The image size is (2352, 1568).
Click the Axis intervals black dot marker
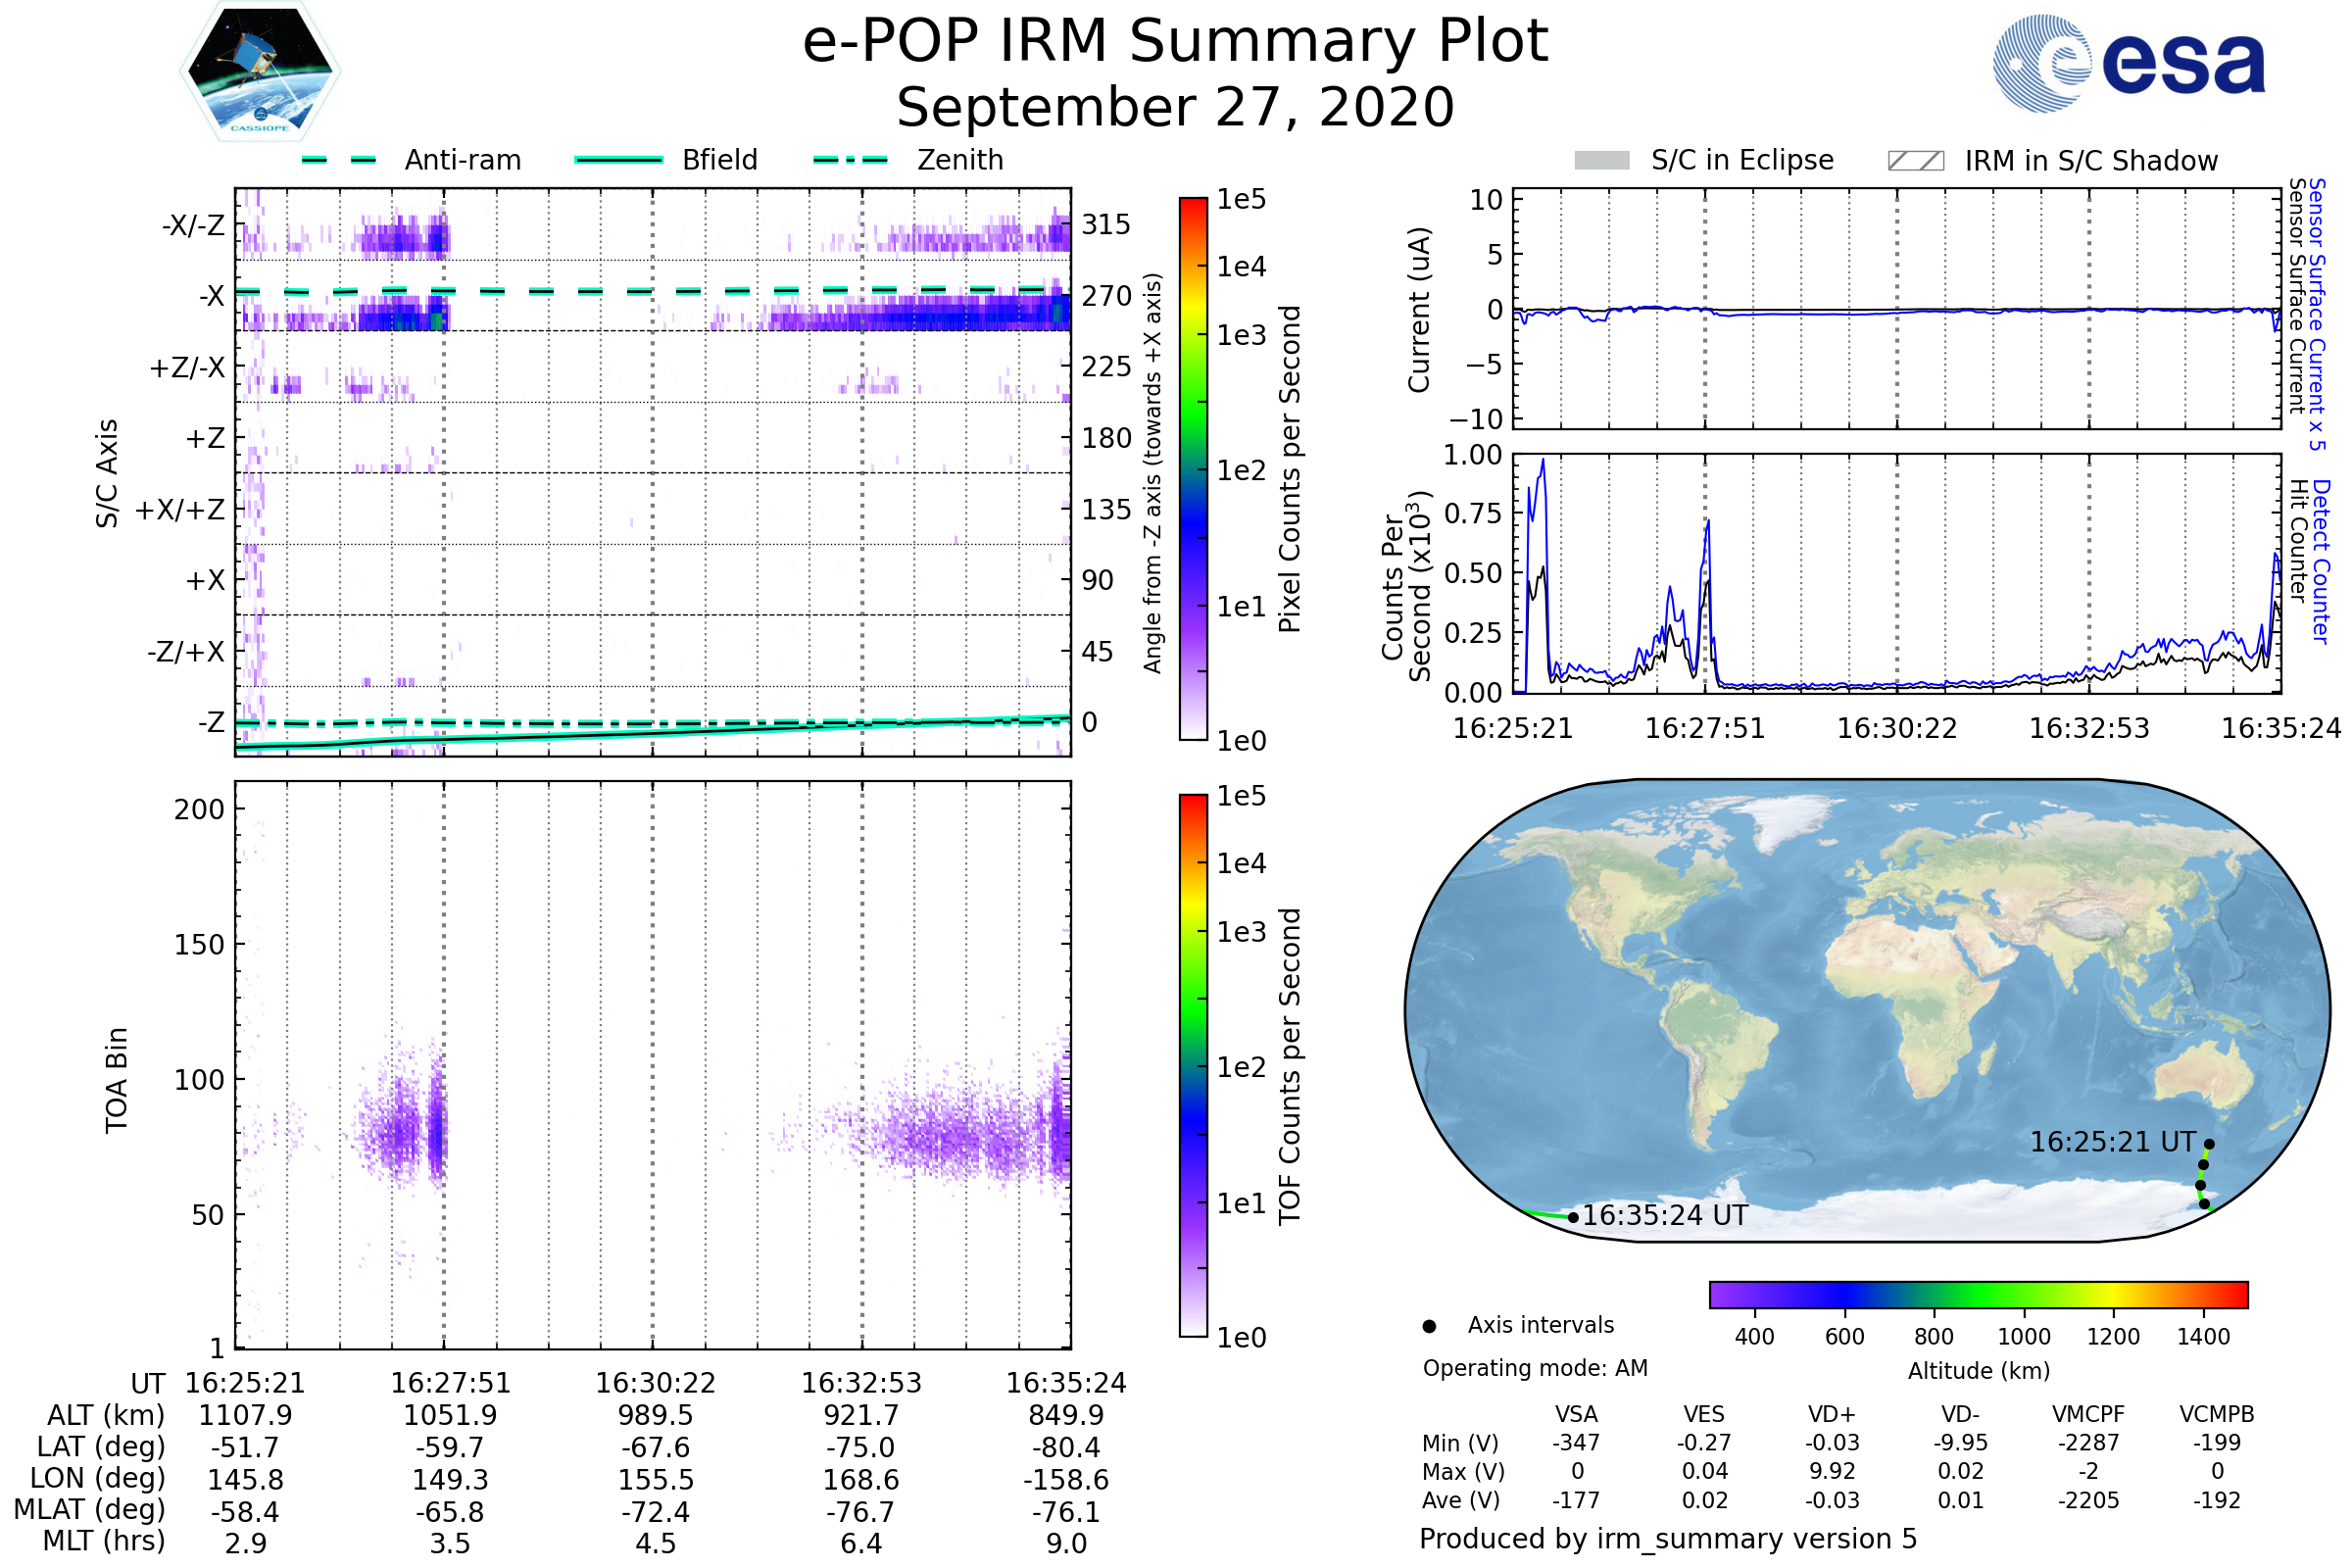1430,1327
